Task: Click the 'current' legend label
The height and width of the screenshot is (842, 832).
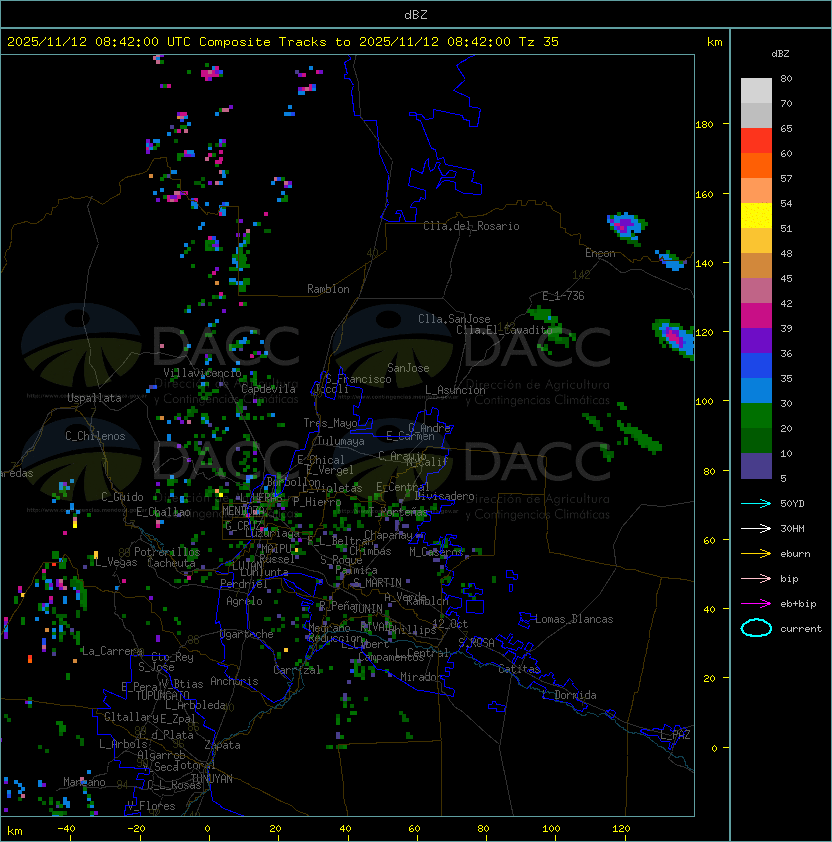Action: click(801, 629)
